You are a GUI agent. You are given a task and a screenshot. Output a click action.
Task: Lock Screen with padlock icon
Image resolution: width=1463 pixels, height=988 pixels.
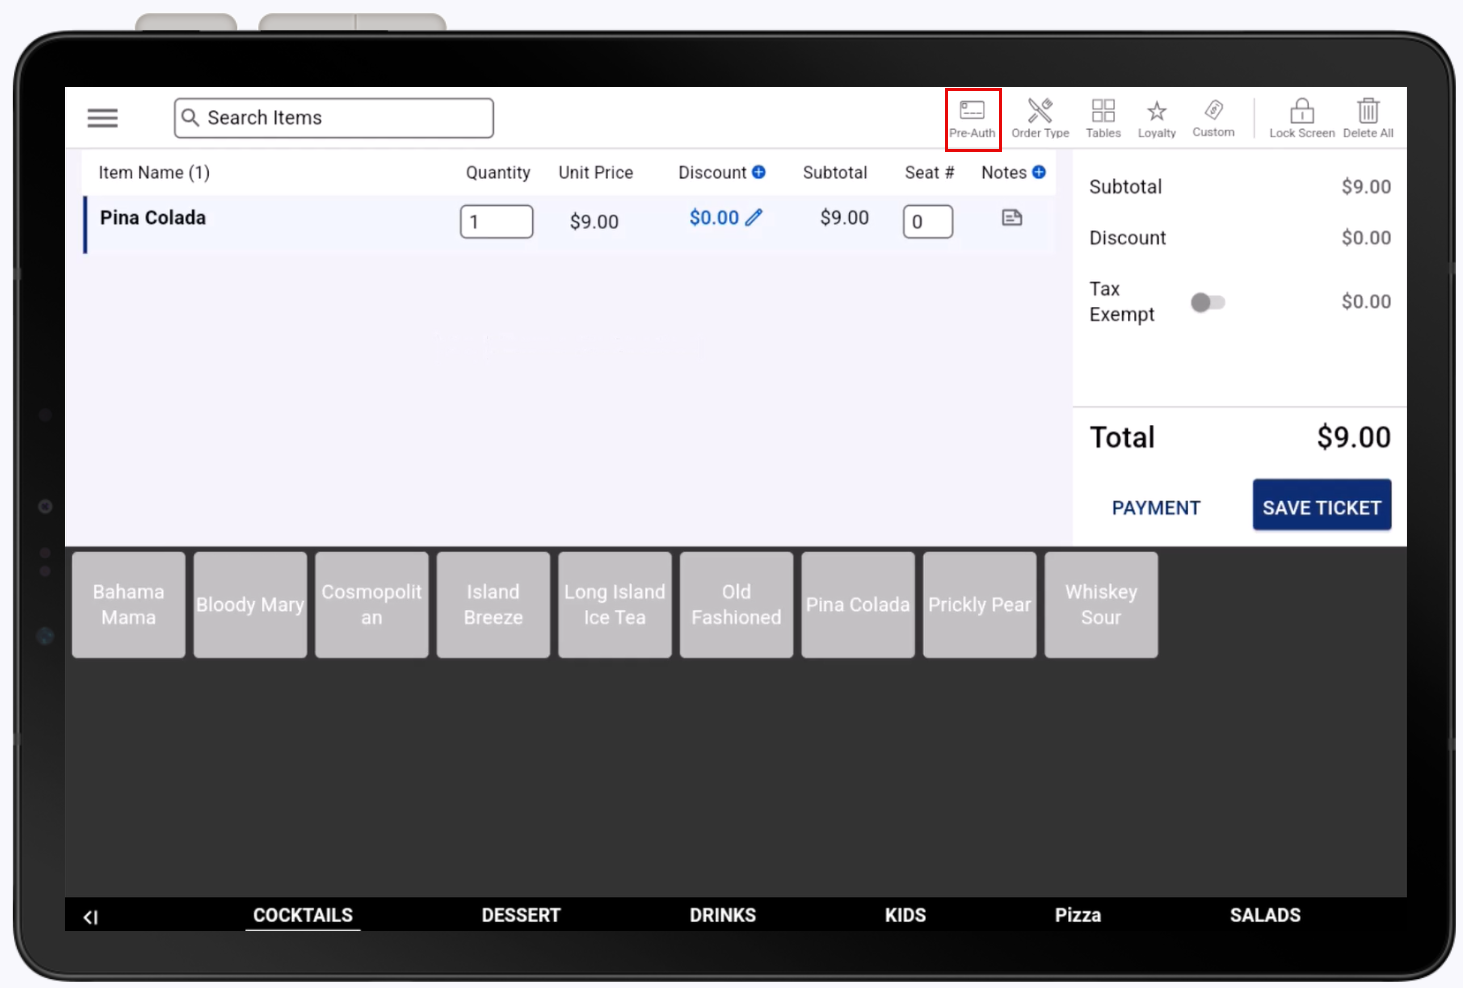click(1302, 119)
